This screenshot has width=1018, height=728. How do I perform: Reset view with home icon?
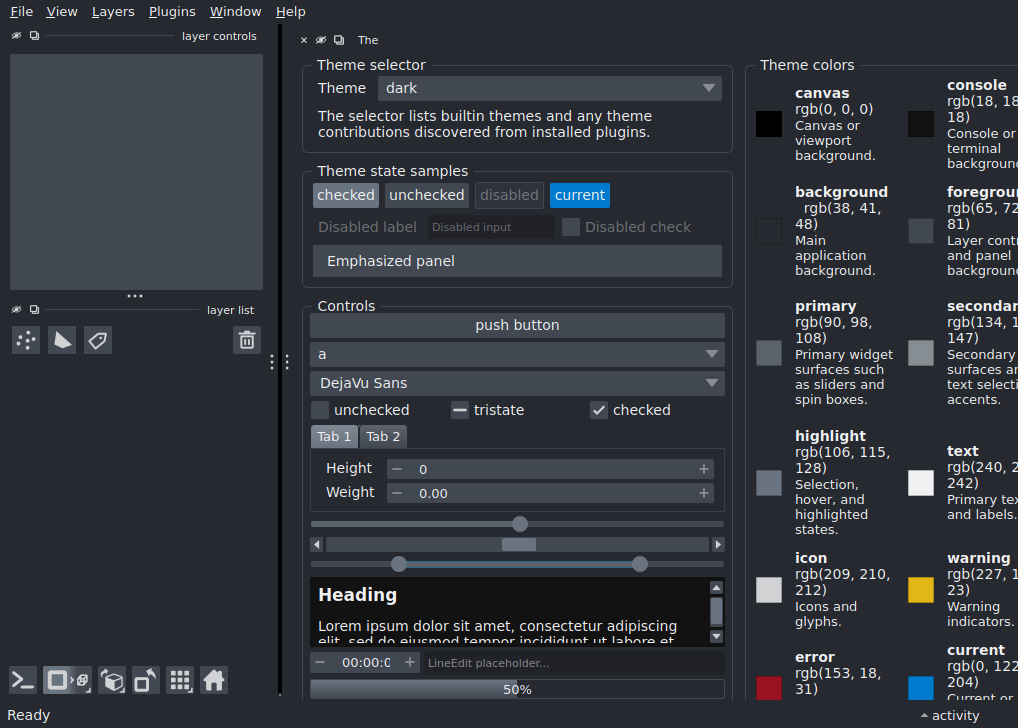pos(214,681)
